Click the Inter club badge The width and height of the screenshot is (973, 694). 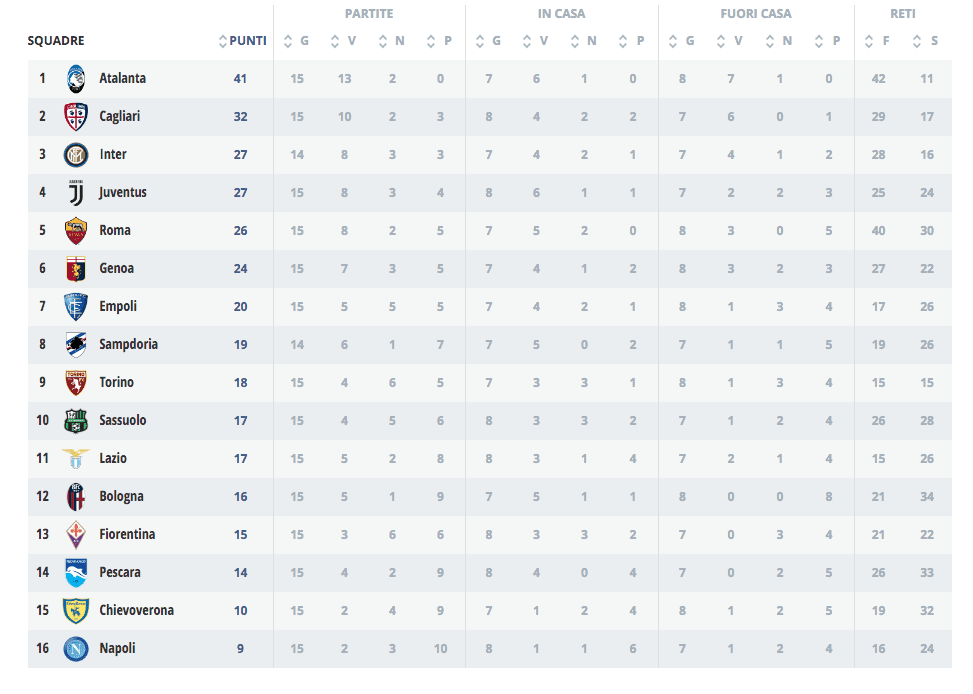[76, 155]
